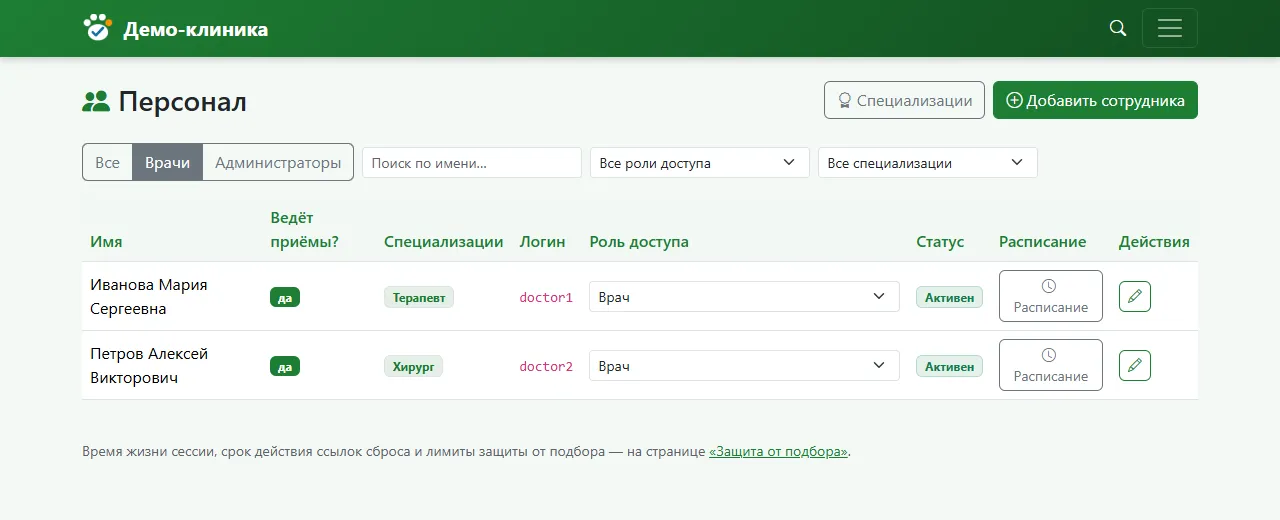The image size is (1280, 520).
Task: Click the Действия column header
Action: [x=1154, y=241]
